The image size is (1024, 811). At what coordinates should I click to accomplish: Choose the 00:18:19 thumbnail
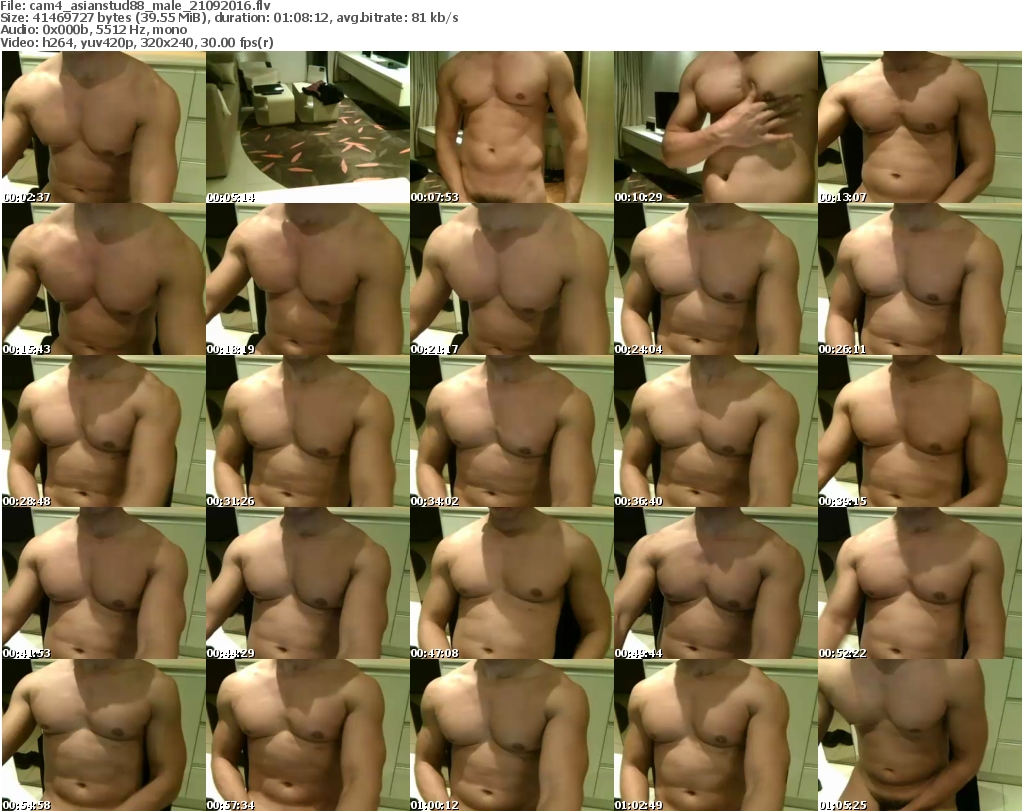pyautogui.click(x=308, y=279)
